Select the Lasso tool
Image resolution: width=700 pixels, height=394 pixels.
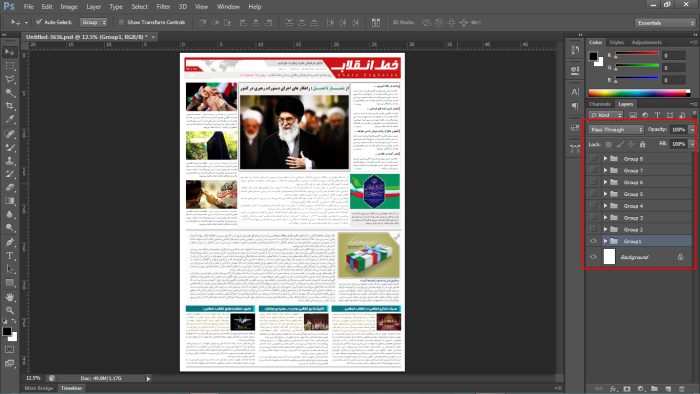9,79
